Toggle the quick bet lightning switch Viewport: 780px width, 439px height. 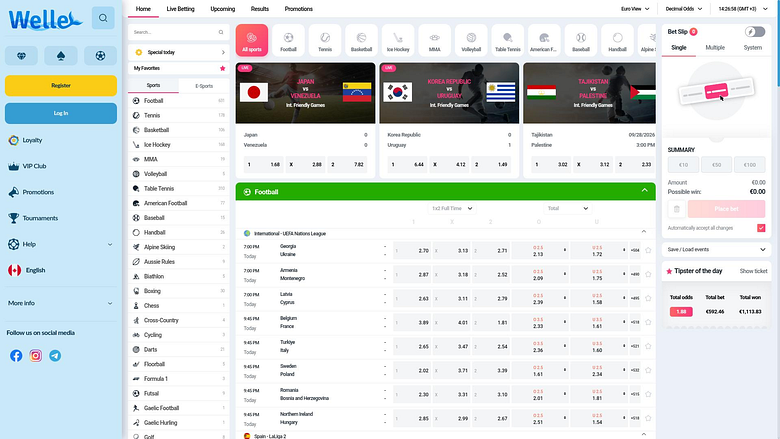tap(755, 32)
